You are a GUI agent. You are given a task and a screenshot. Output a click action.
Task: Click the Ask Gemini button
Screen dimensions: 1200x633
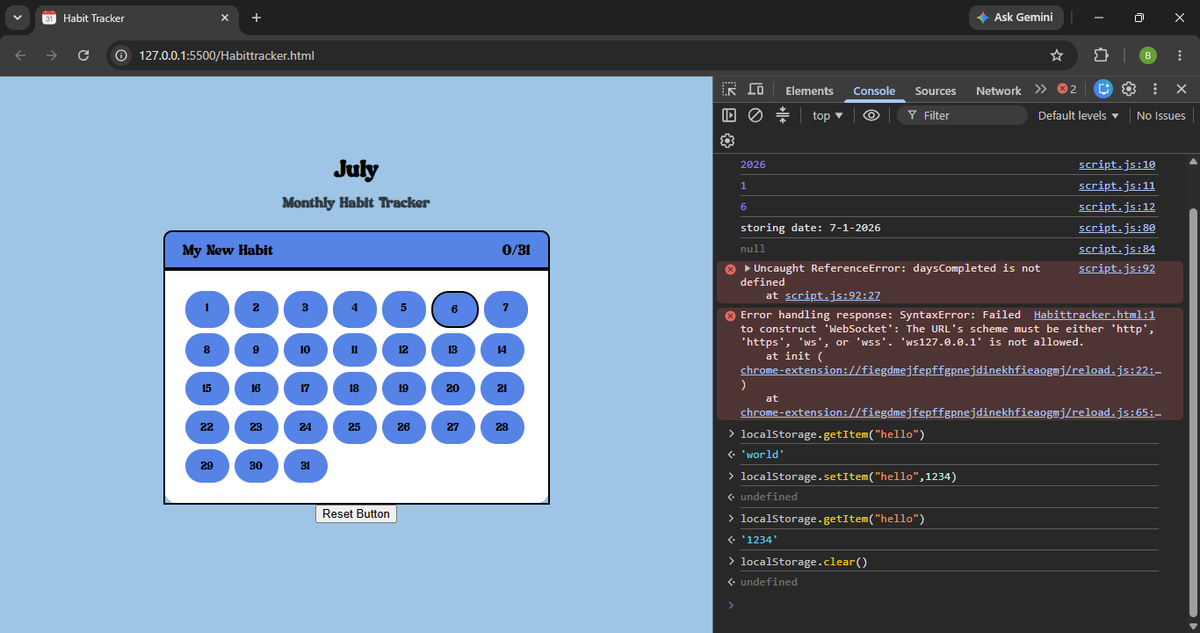pos(1018,18)
